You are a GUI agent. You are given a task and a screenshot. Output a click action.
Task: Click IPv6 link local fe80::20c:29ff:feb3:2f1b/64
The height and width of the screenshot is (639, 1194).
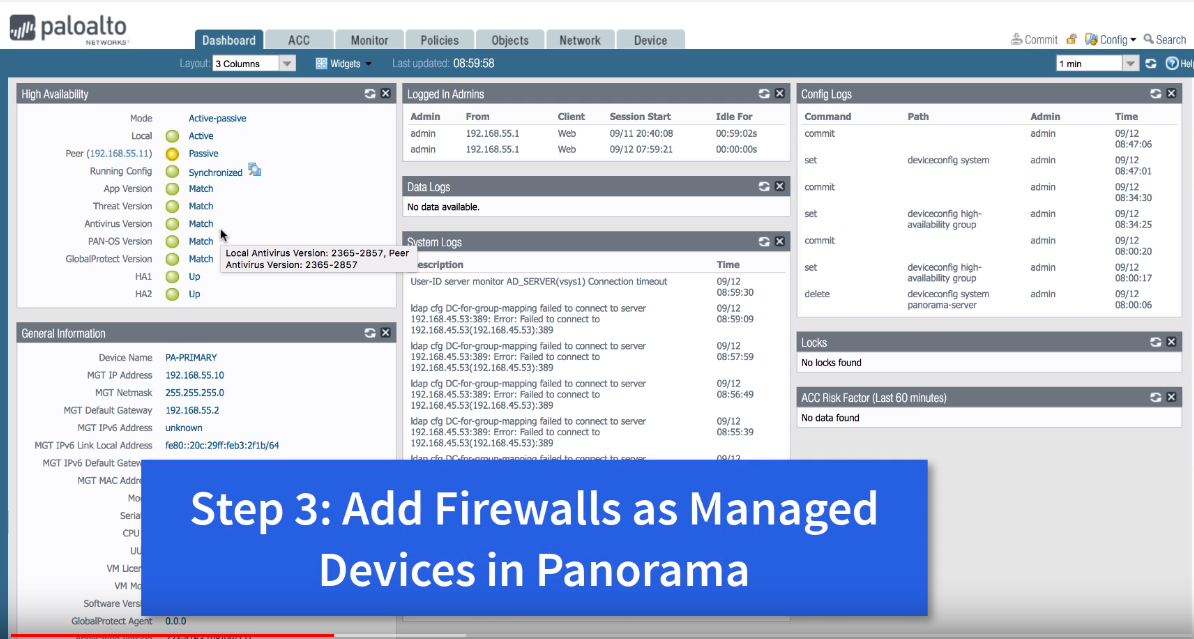(x=222, y=445)
